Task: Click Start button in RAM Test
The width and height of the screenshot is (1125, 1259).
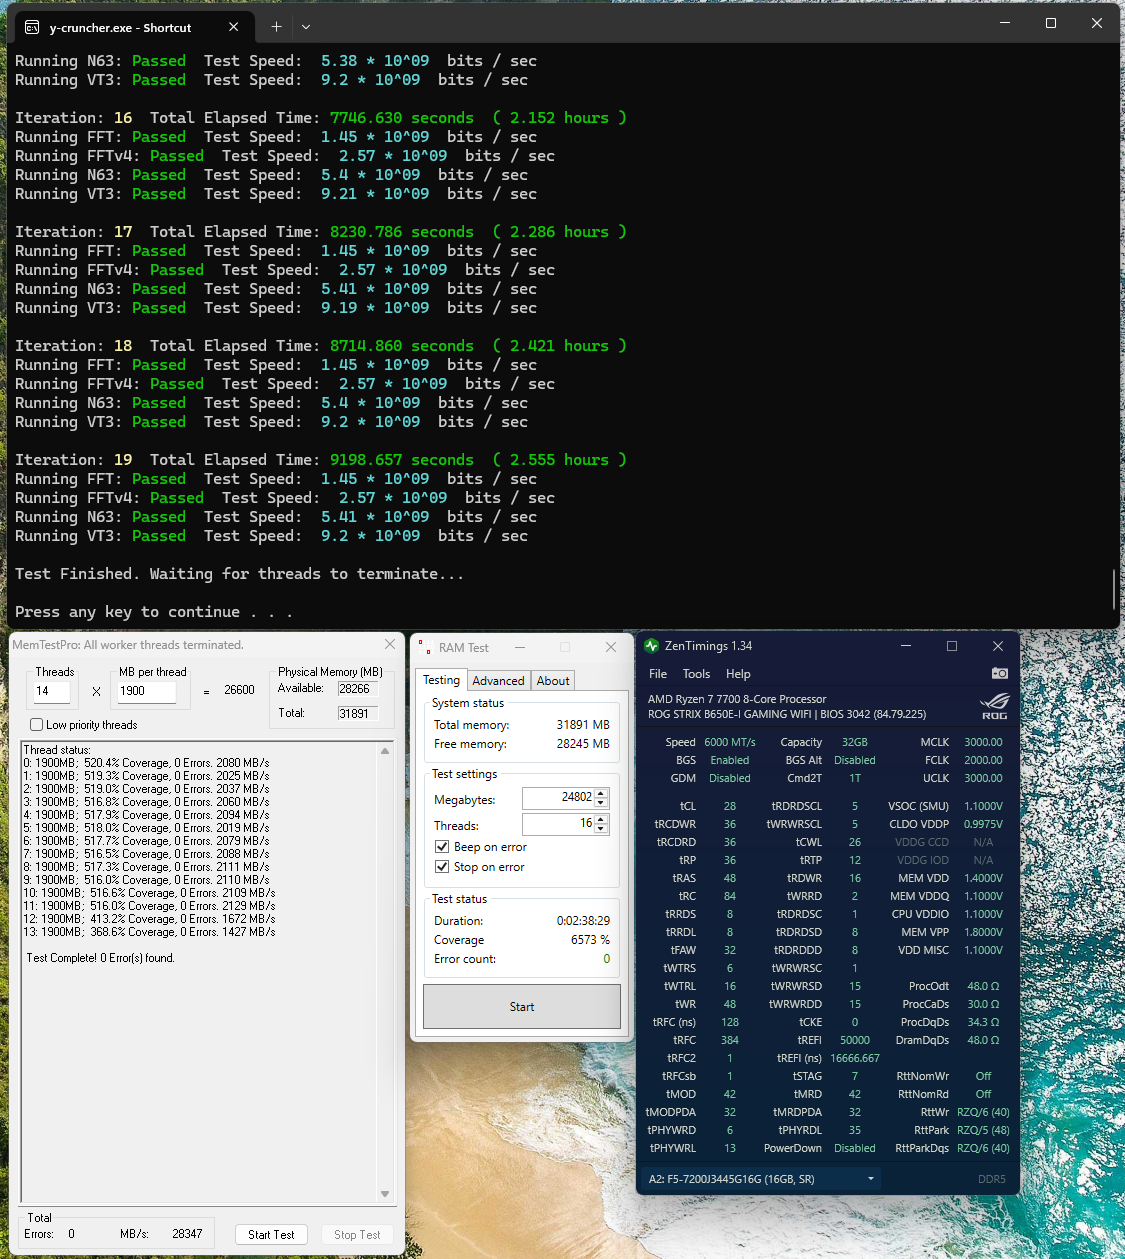Action: coord(522,1007)
